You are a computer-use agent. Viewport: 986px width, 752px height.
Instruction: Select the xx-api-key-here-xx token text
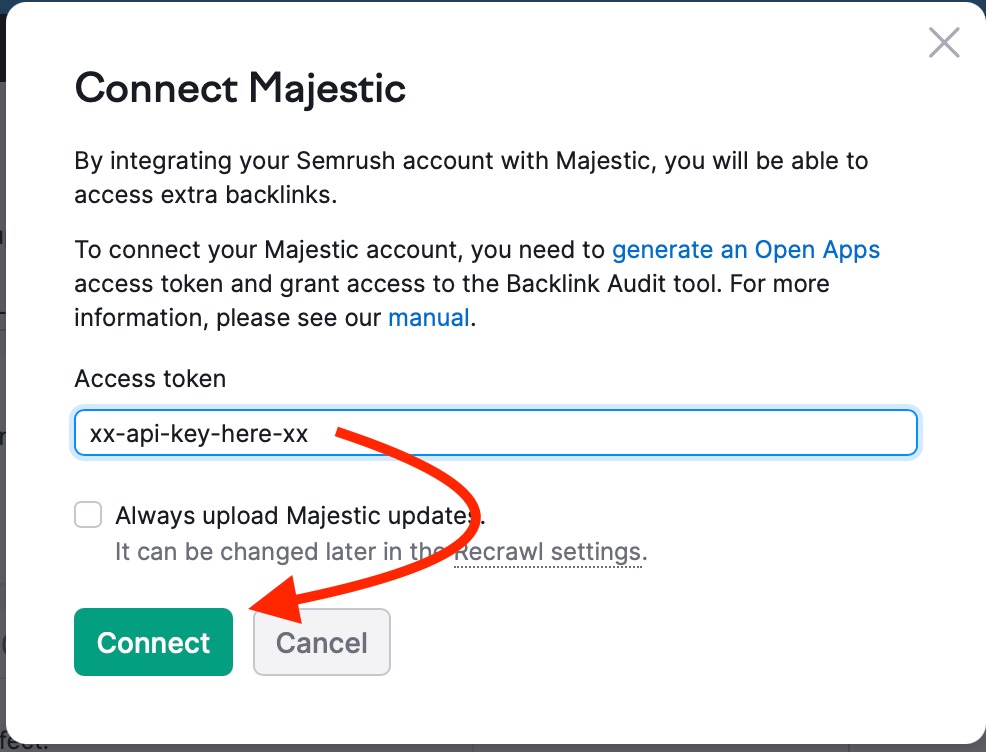pyautogui.click(x=198, y=433)
